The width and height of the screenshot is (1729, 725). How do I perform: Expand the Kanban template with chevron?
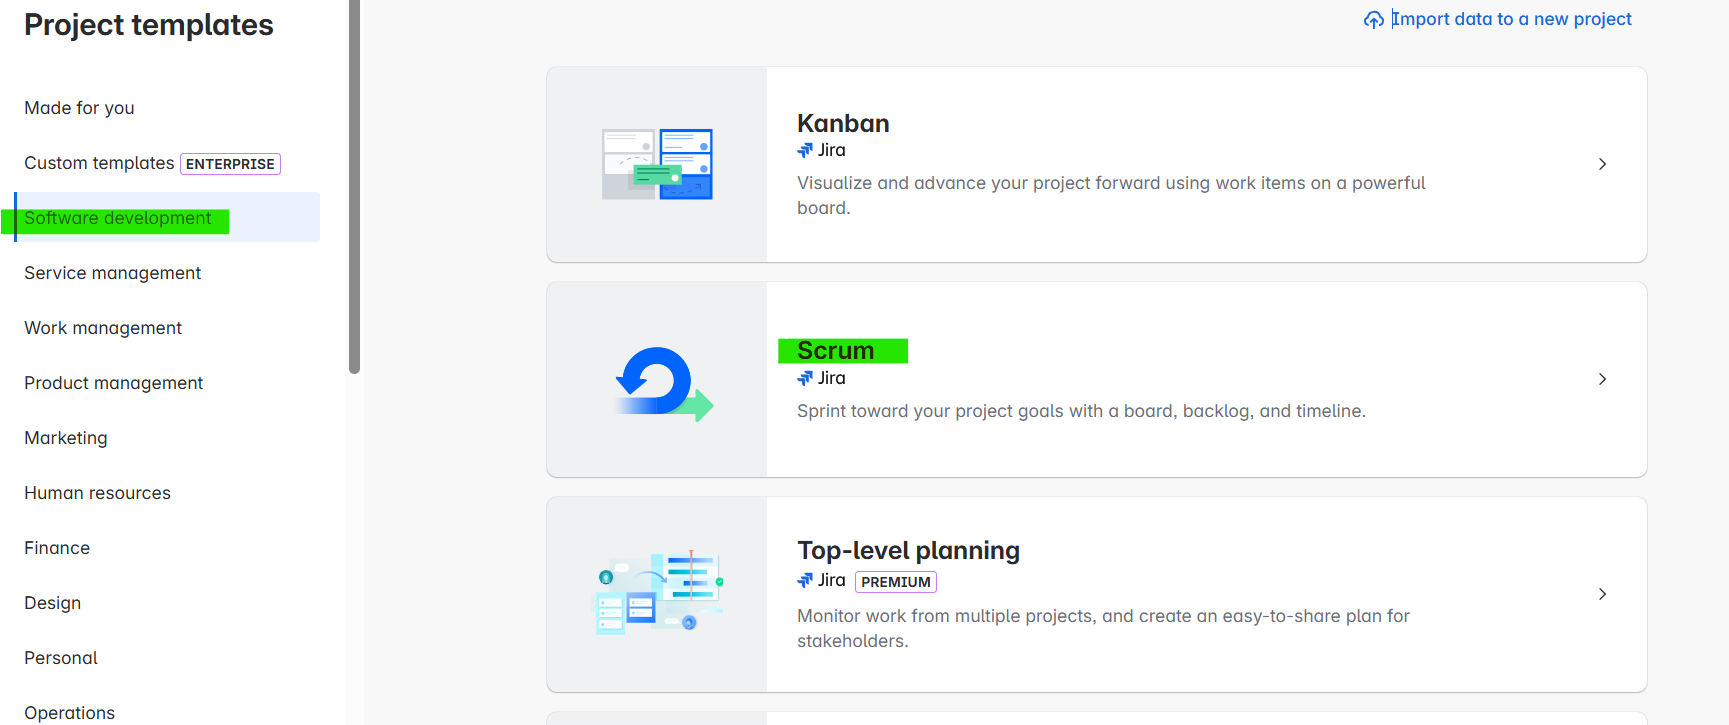click(1602, 164)
